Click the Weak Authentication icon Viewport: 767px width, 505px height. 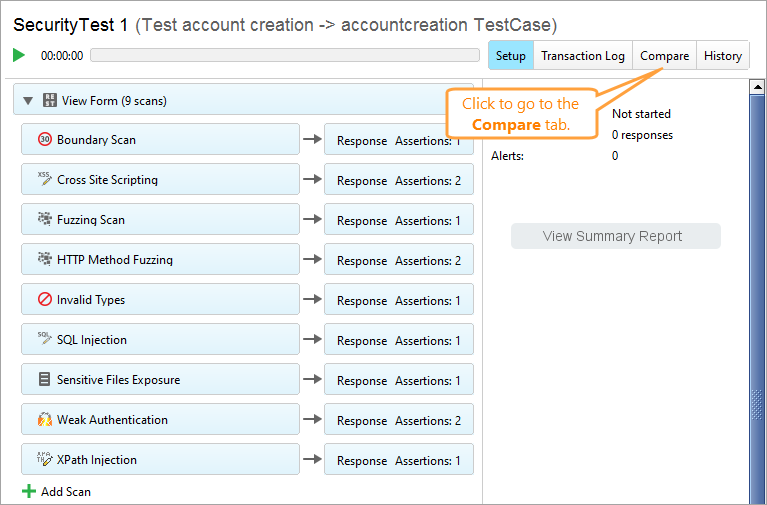[x=45, y=419]
